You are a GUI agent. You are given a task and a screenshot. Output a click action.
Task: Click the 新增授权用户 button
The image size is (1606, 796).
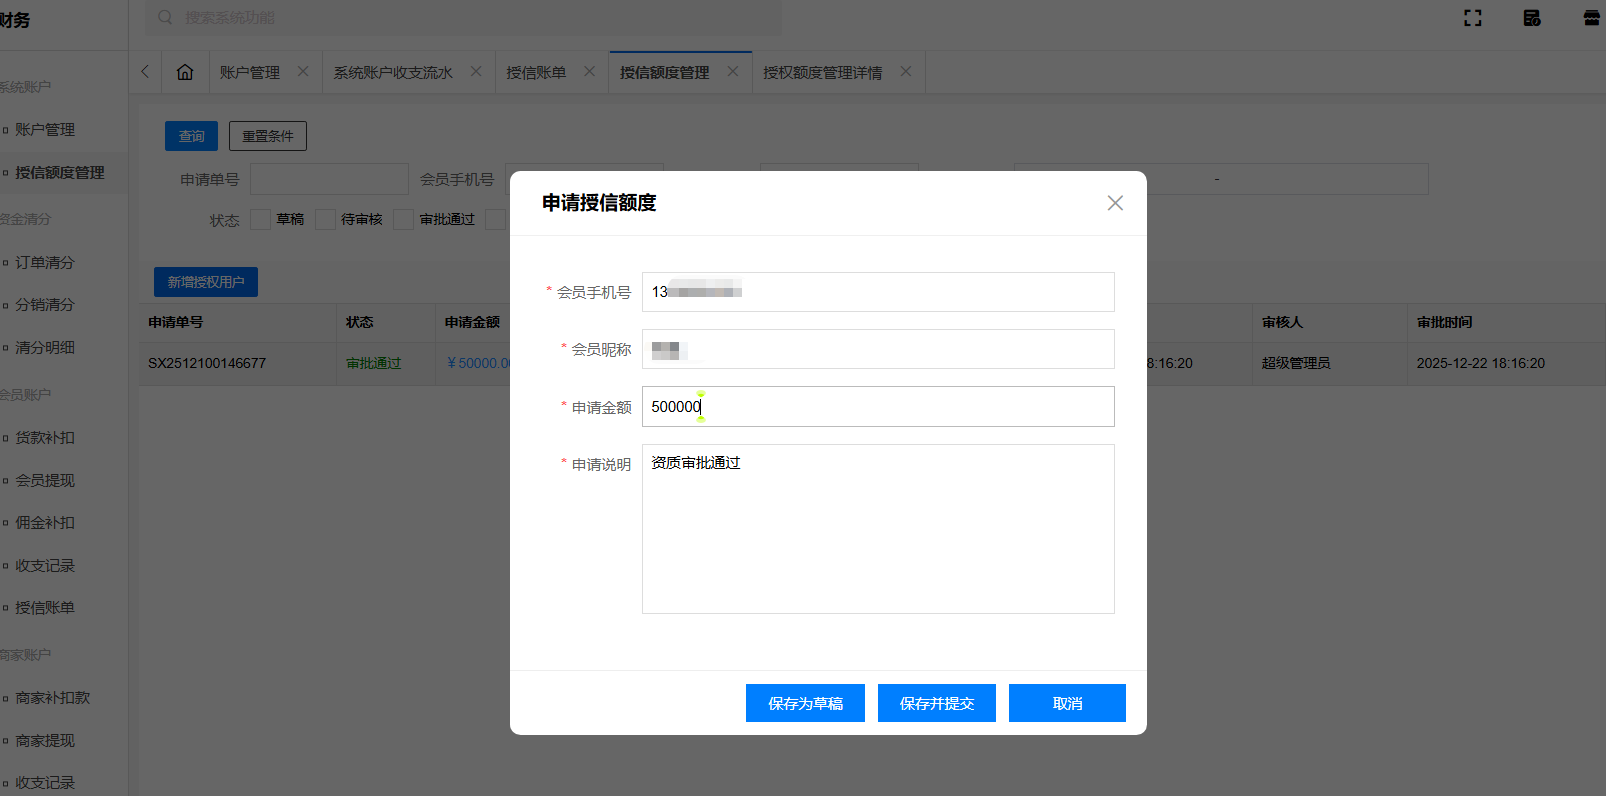[206, 282]
